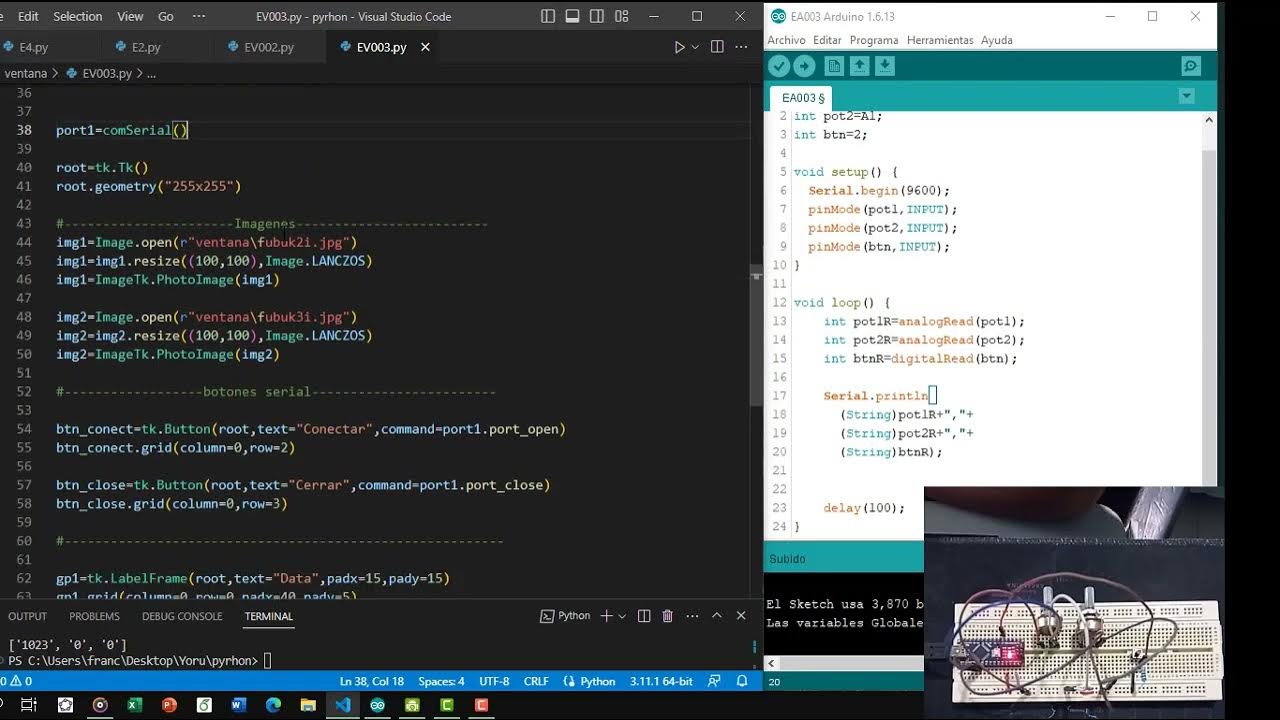
Task: Open run options dropdown beside play button
Action: coord(695,47)
